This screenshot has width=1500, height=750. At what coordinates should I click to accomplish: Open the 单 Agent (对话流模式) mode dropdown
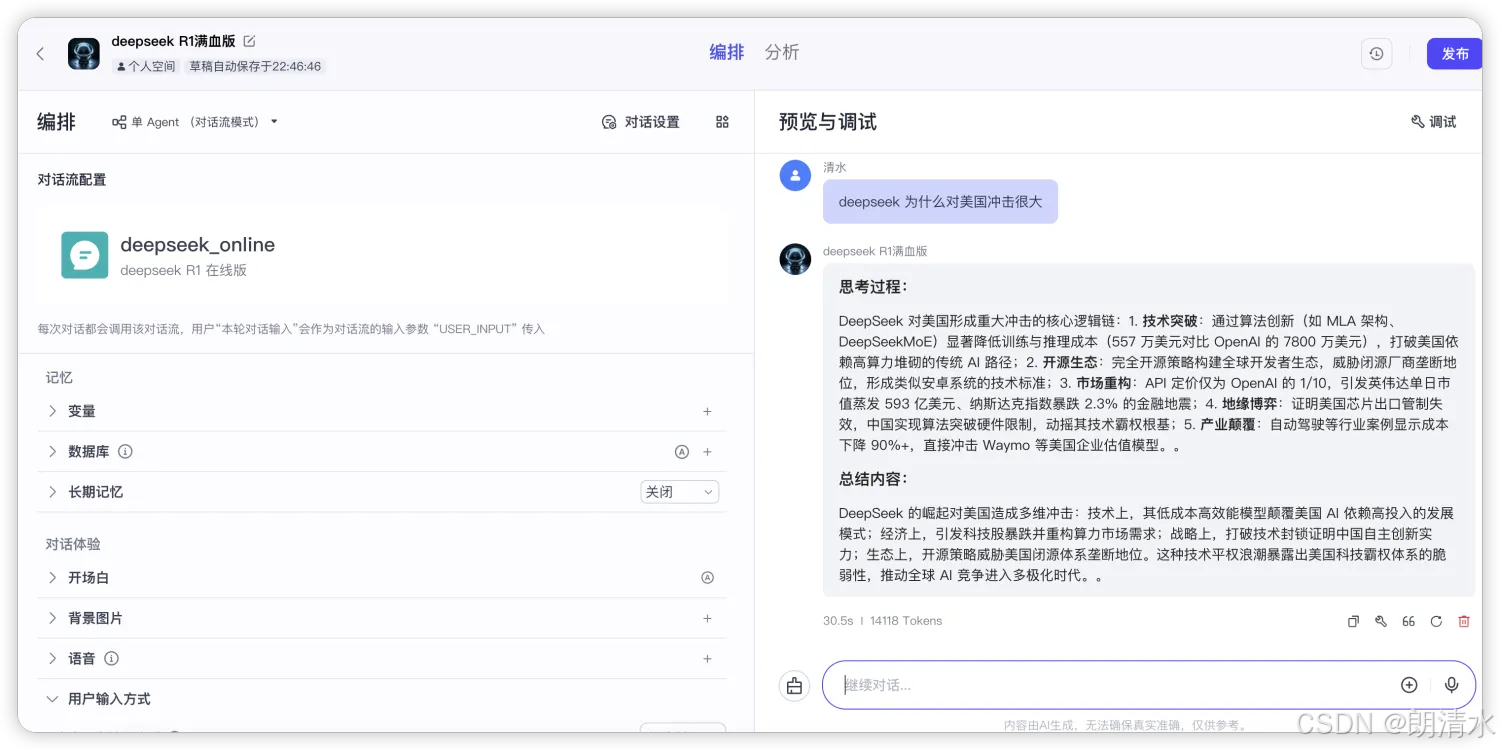click(x=195, y=122)
